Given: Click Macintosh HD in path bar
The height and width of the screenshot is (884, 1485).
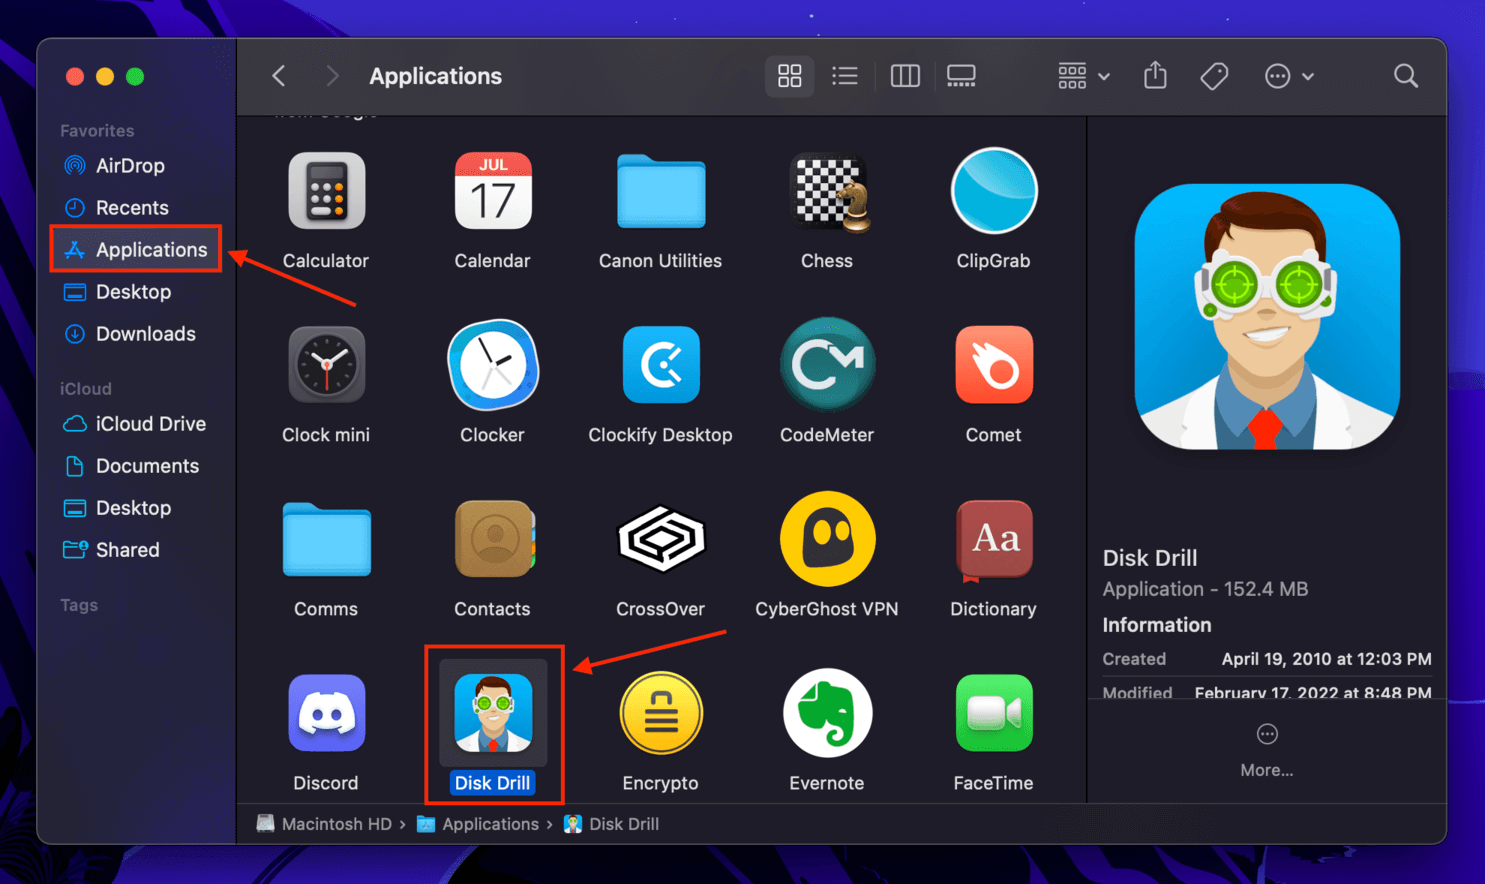Looking at the screenshot, I should [335, 824].
